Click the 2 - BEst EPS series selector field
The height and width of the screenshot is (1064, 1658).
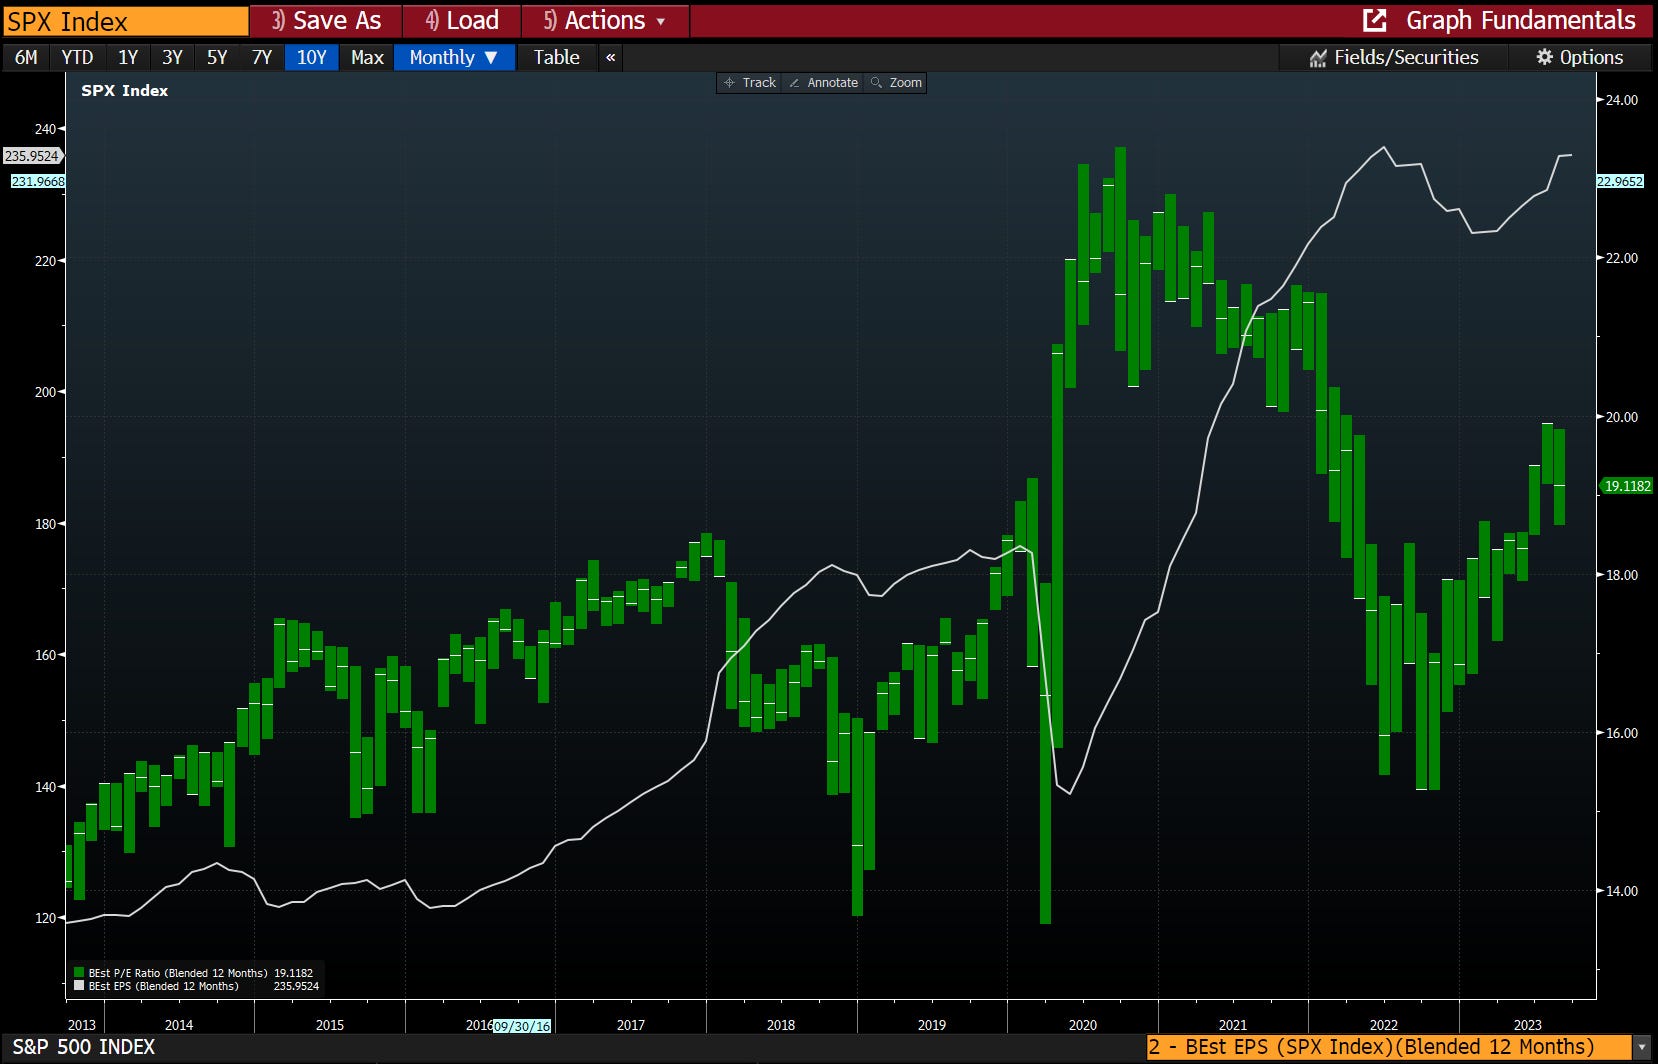1389,1047
